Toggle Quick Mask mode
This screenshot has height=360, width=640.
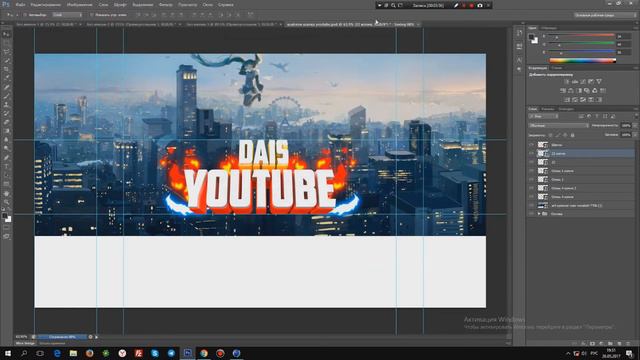click(x=7, y=228)
